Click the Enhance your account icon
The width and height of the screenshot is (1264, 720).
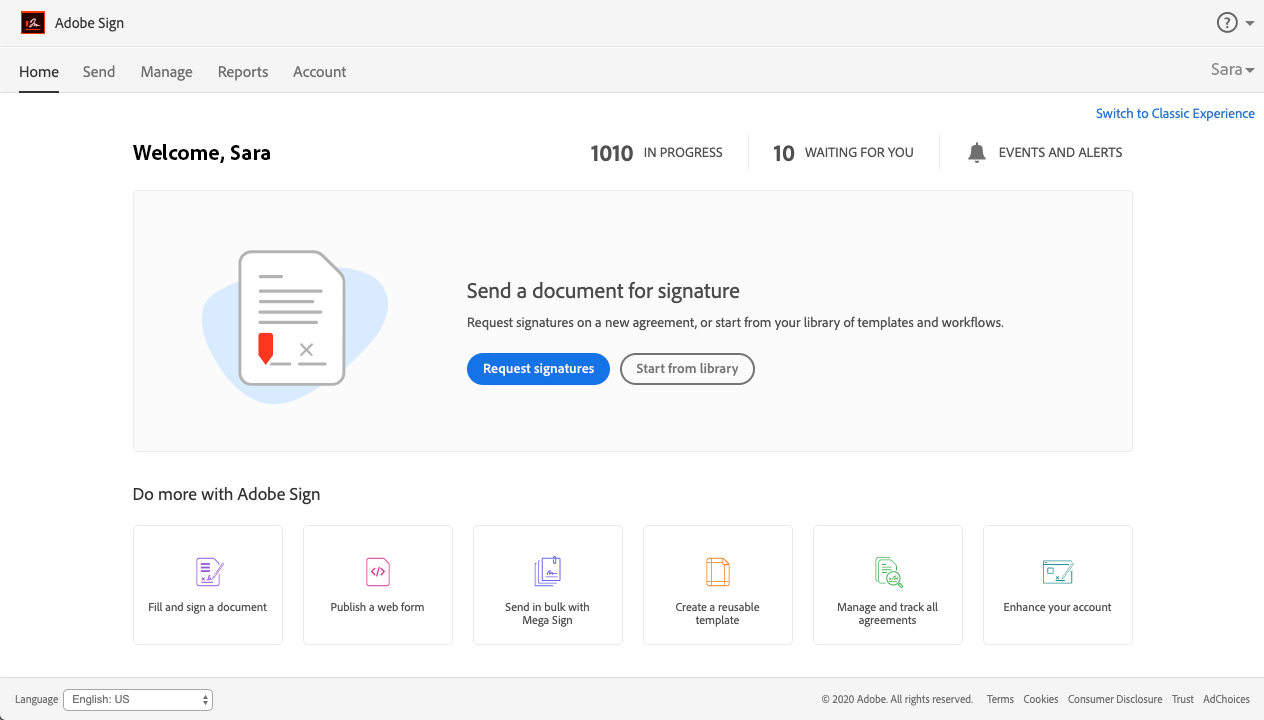click(1057, 572)
